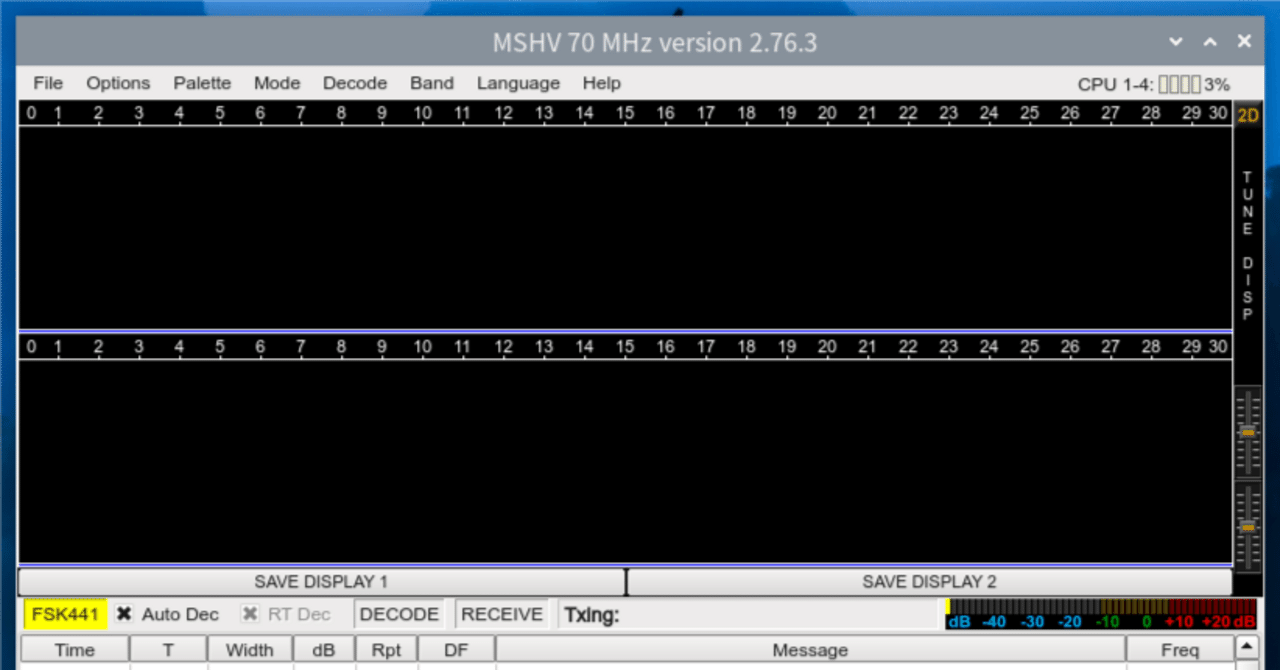The image size is (1280, 670).
Task: Click inside the upper waterfall display
Action: [x=625, y=227]
